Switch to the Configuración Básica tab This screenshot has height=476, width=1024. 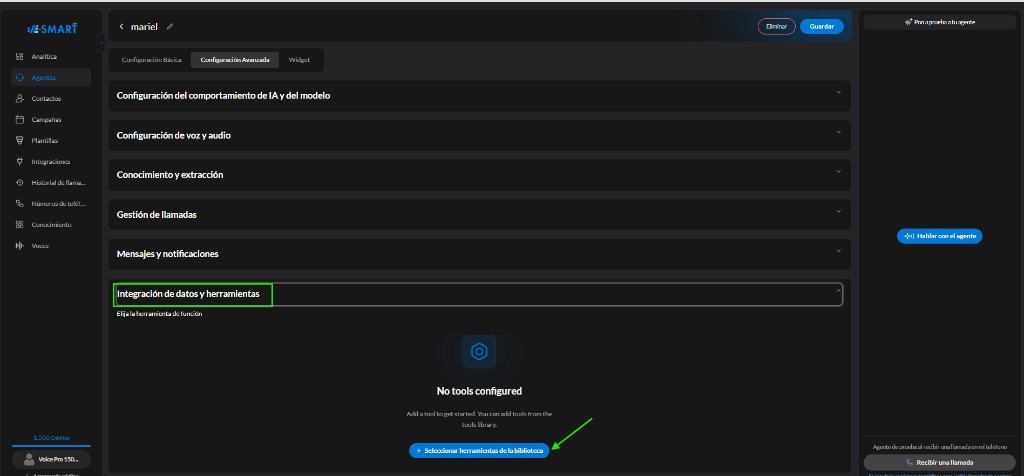(x=152, y=60)
